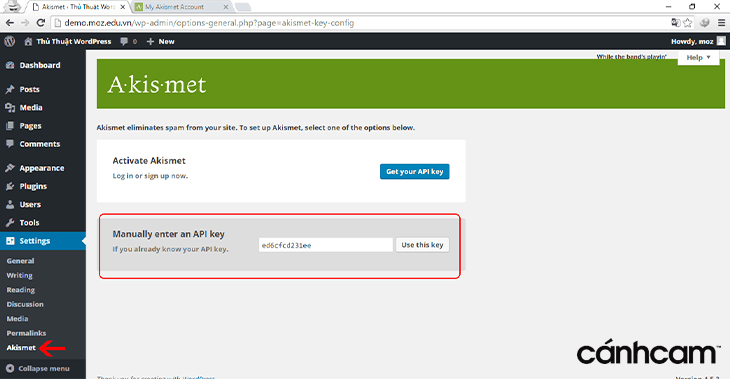Click the extension icon beside the star
This screenshot has height=379, width=730.
coord(704,23)
